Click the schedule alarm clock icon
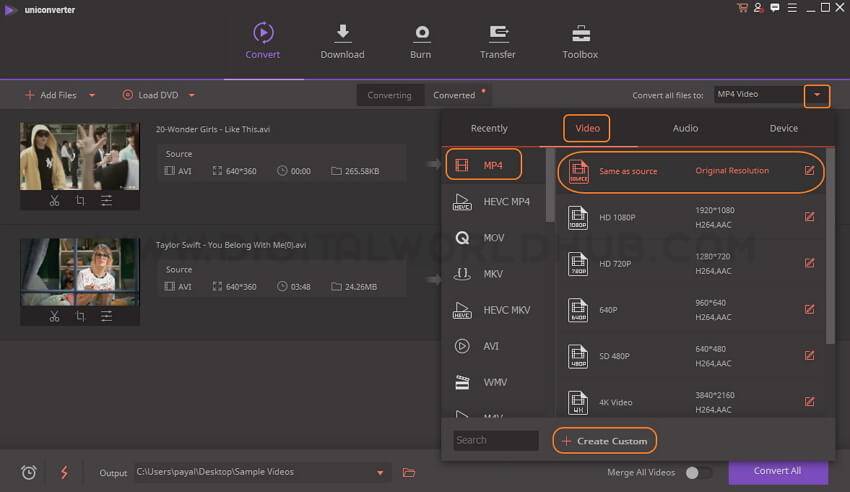Screen dimensions: 850x492 28,472
